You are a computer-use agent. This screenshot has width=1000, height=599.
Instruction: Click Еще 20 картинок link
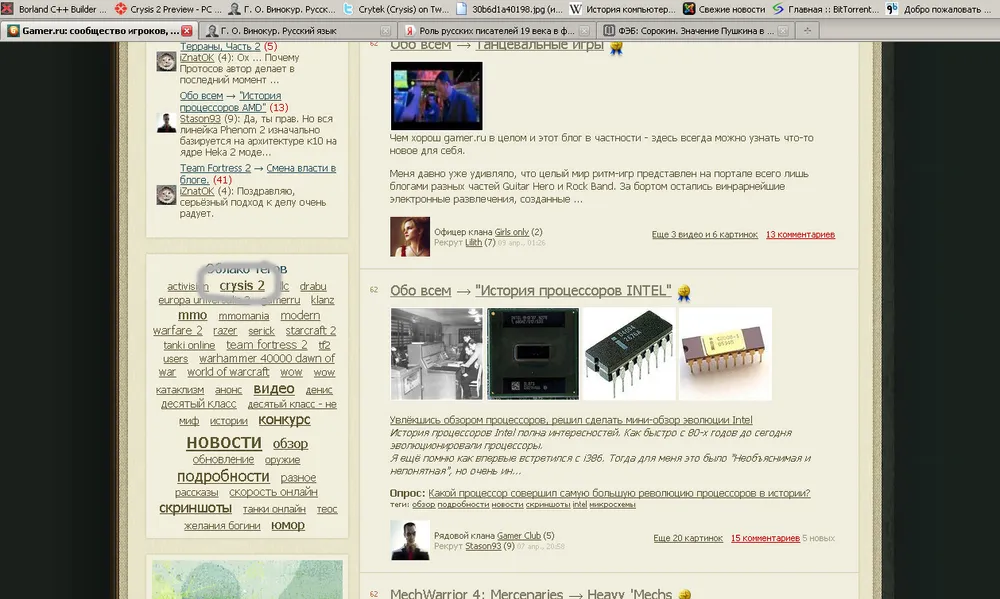pos(688,538)
